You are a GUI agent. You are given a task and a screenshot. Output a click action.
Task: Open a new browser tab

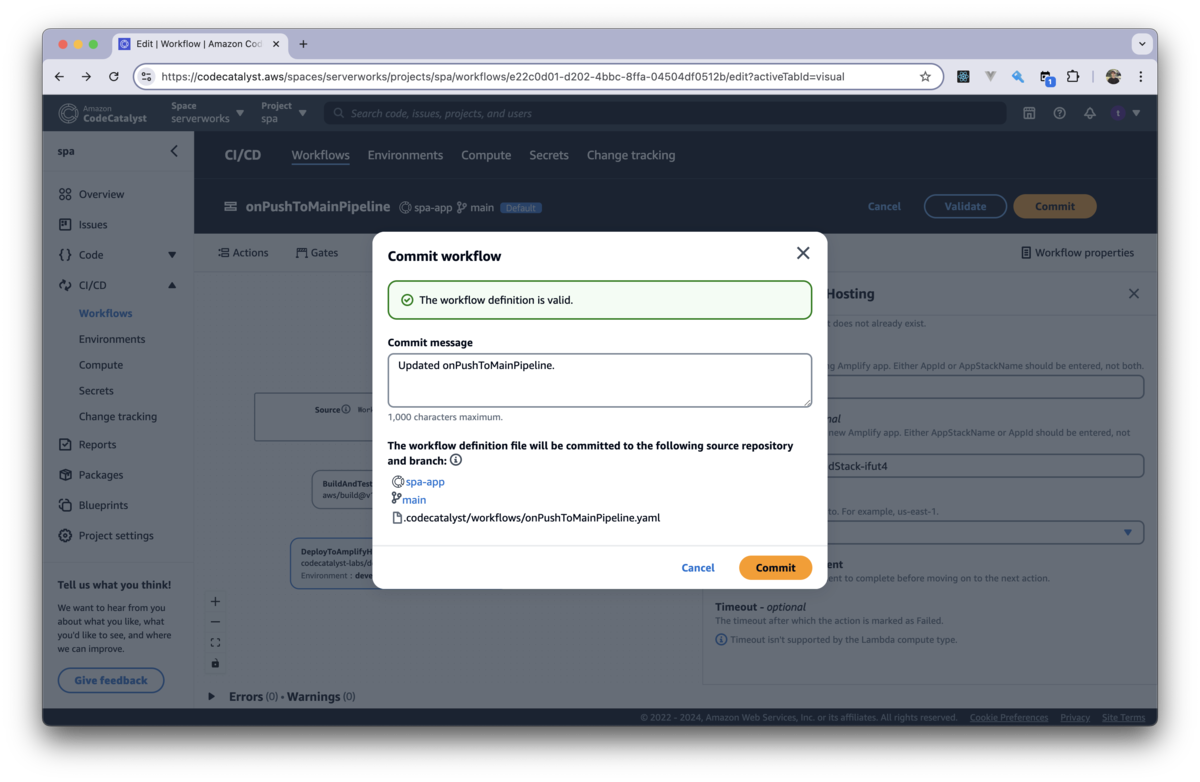[303, 44]
